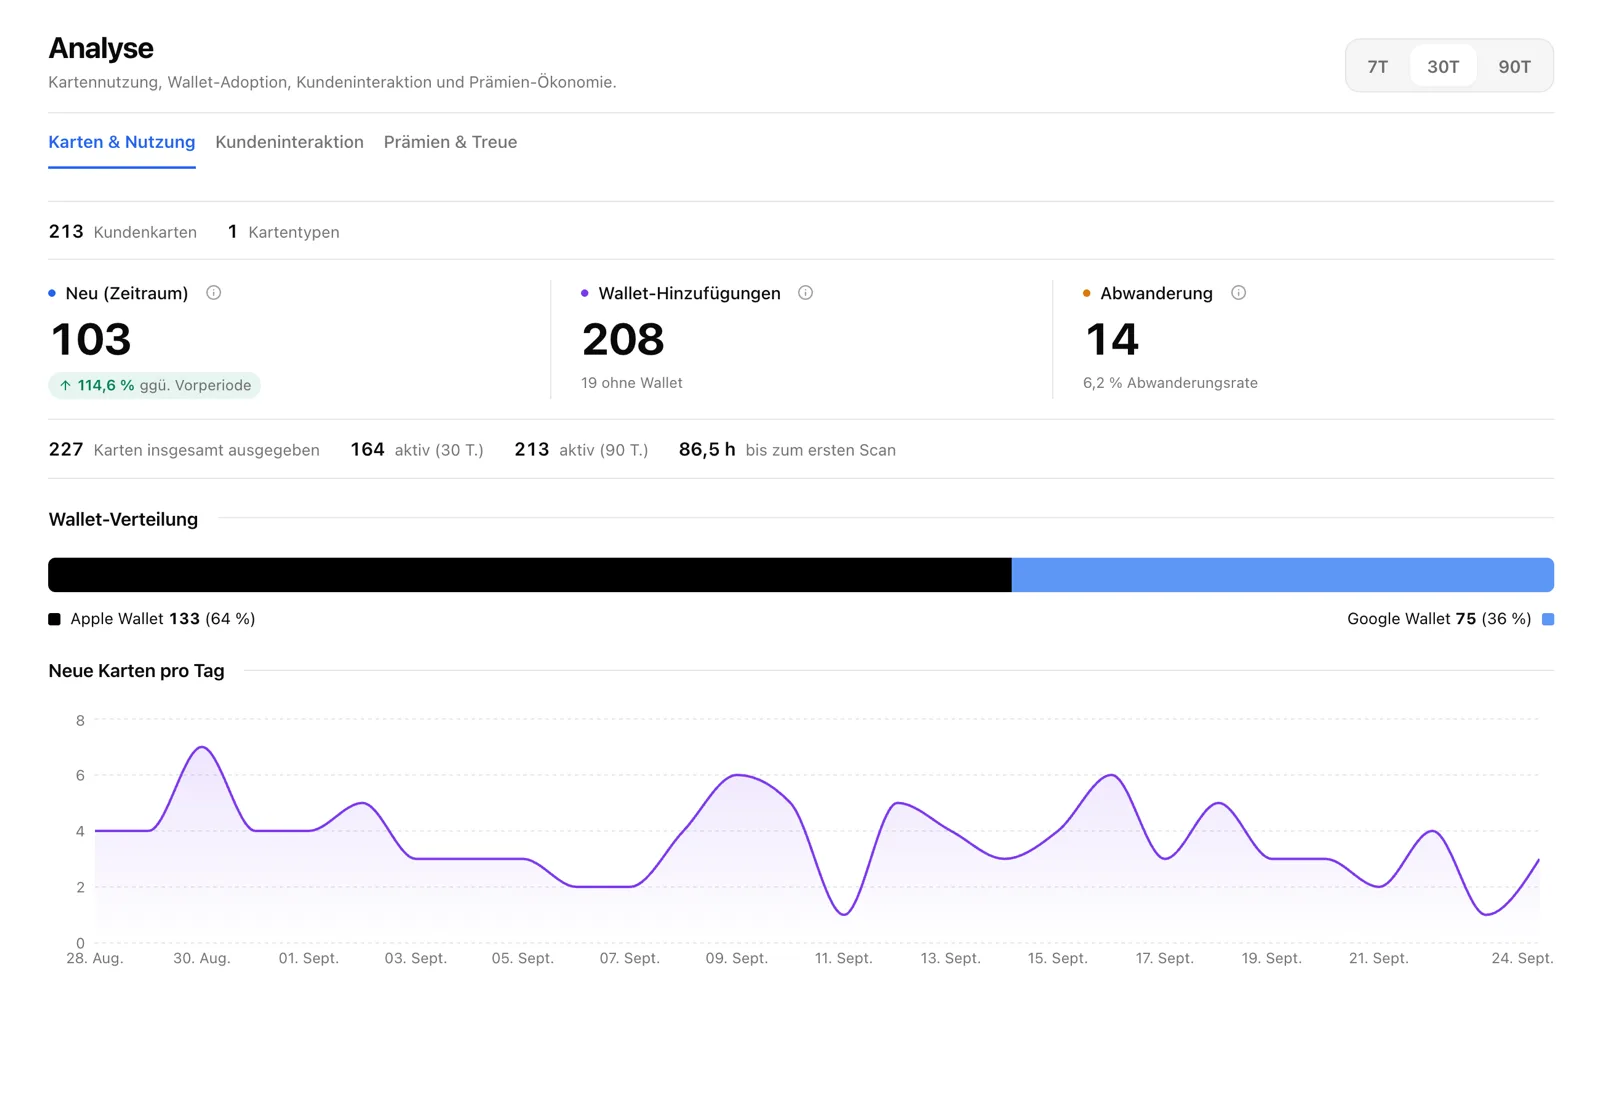Click the 14 Abwanderung value
This screenshot has width=1600, height=1108.
click(x=1112, y=339)
